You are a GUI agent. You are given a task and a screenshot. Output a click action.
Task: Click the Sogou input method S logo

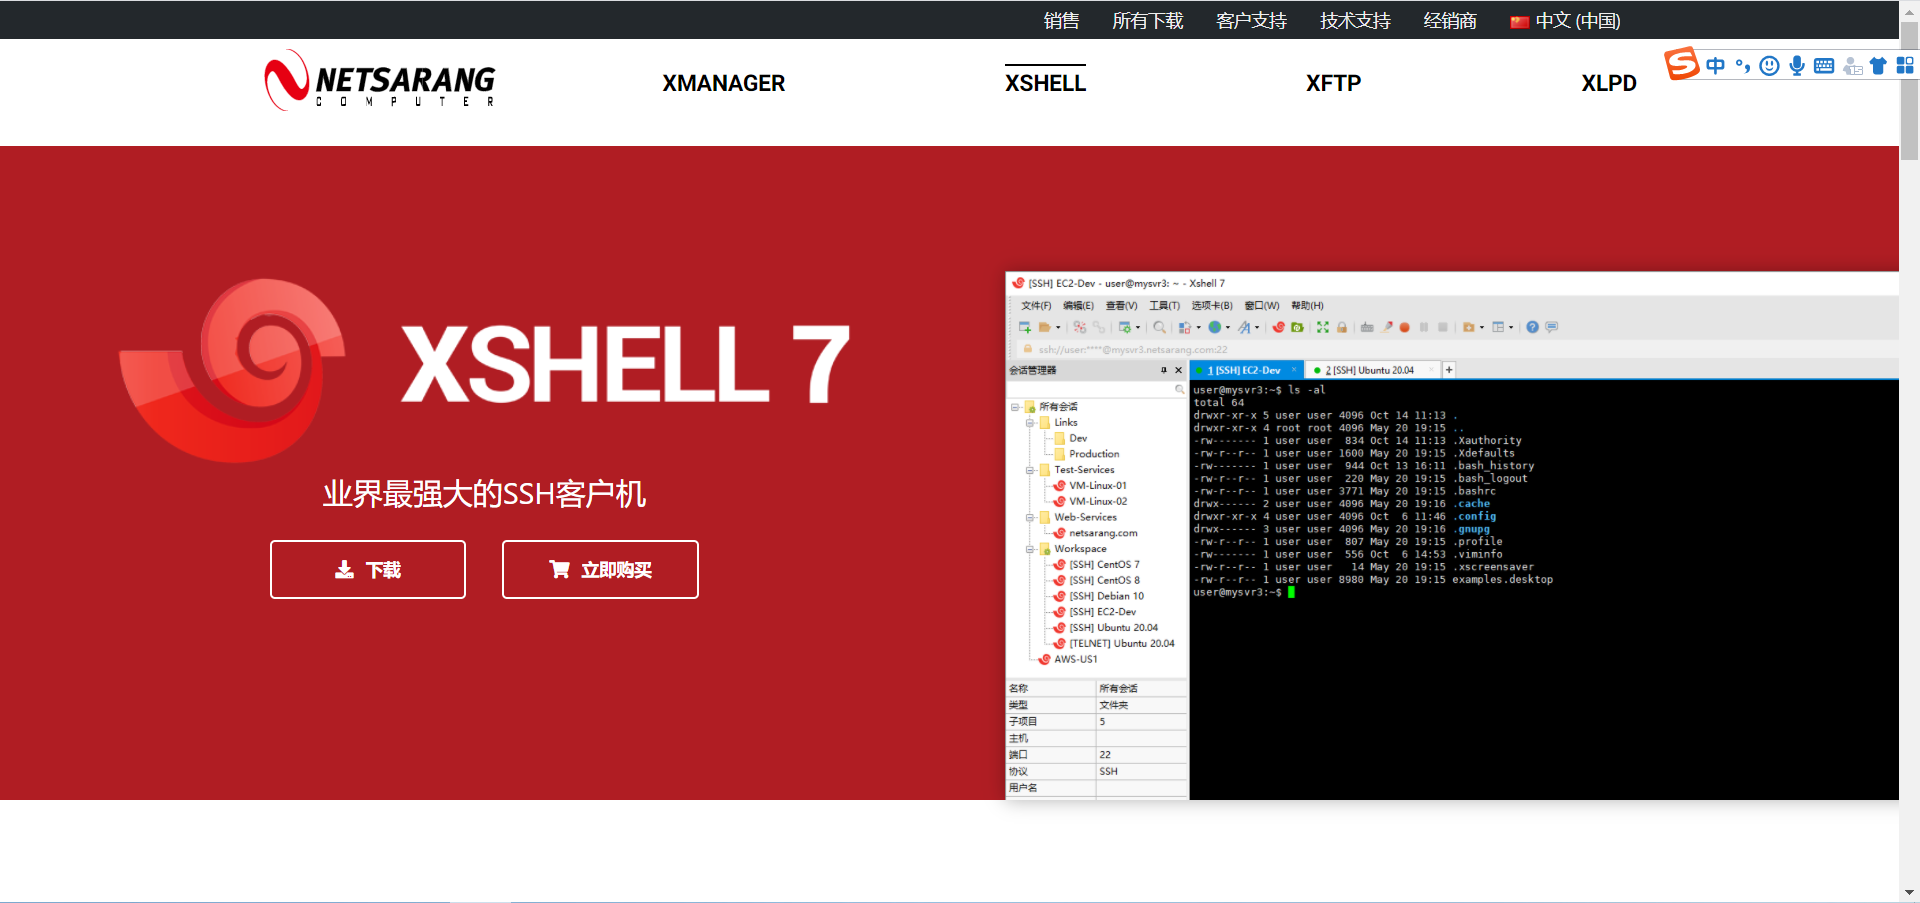tap(1681, 63)
